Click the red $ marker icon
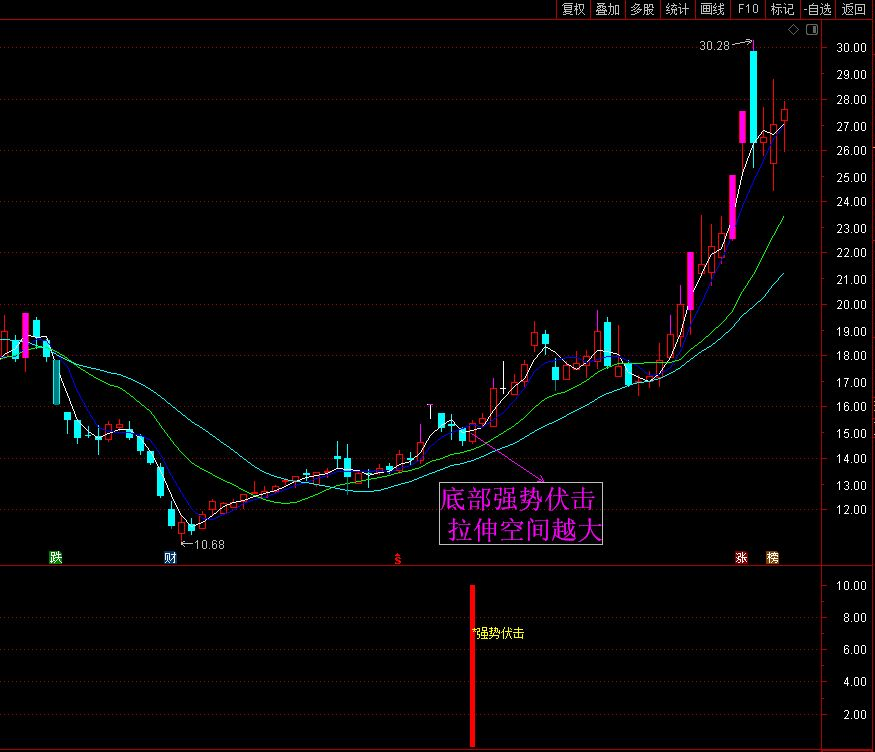Screen dimensions: 875x752 click(x=397, y=558)
